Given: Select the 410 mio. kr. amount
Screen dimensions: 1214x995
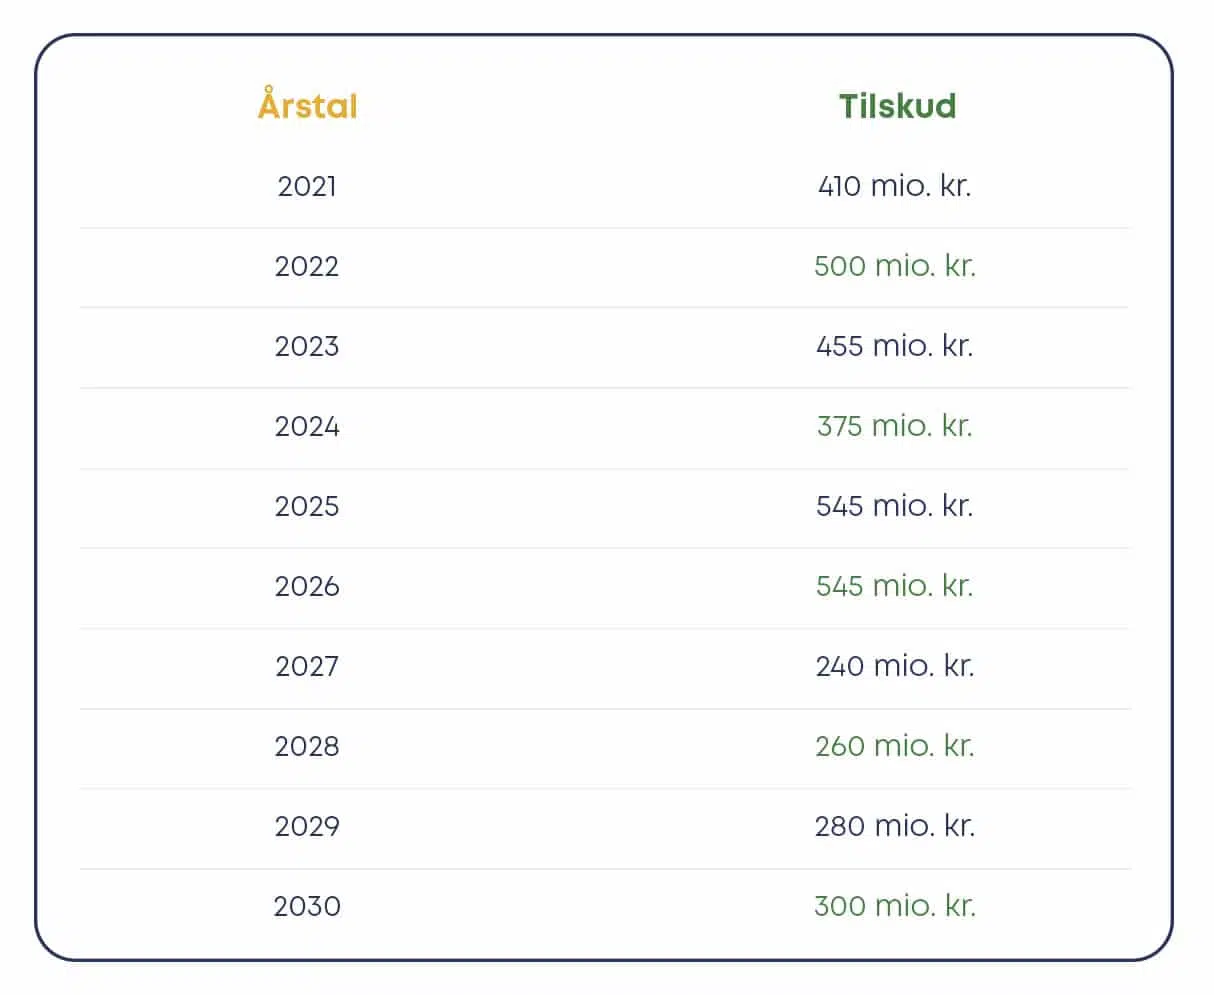Looking at the screenshot, I should click(894, 186).
